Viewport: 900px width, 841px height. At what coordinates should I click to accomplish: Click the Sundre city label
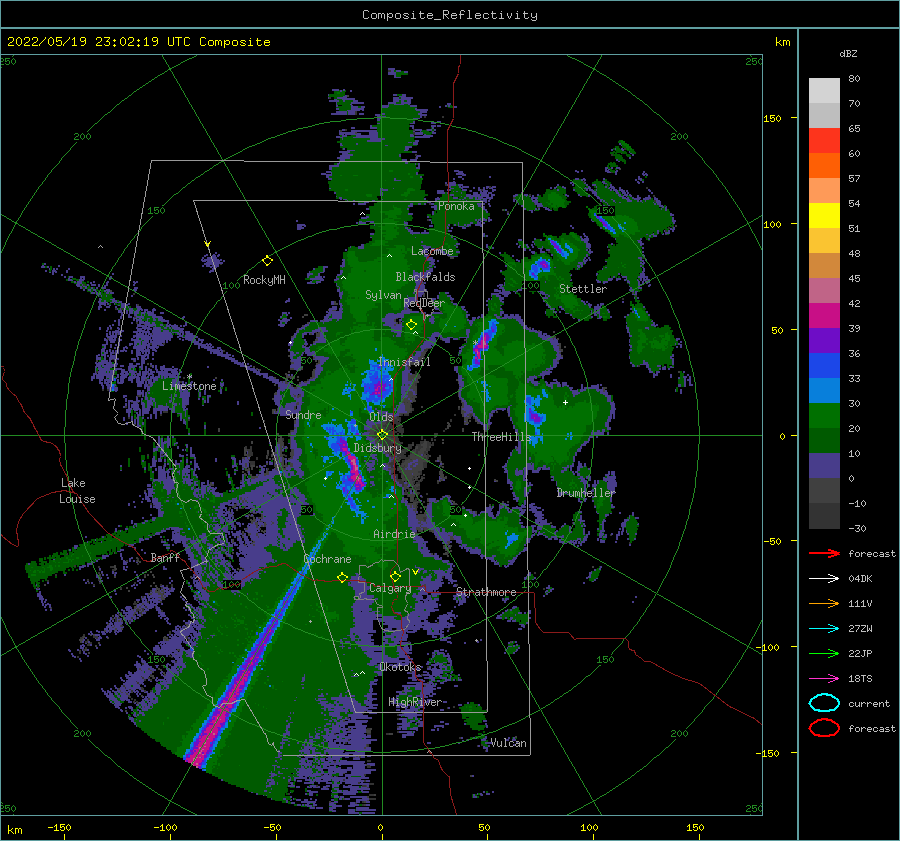pyautogui.click(x=303, y=414)
